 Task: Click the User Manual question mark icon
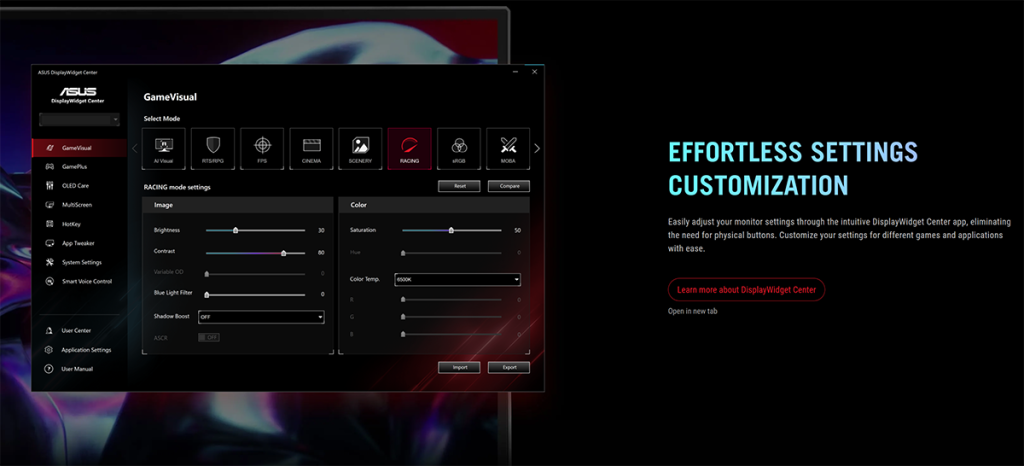[49, 369]
